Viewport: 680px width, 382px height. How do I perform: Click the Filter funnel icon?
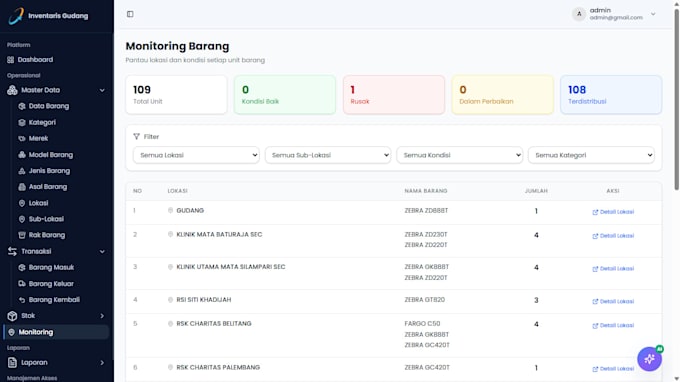137,137
